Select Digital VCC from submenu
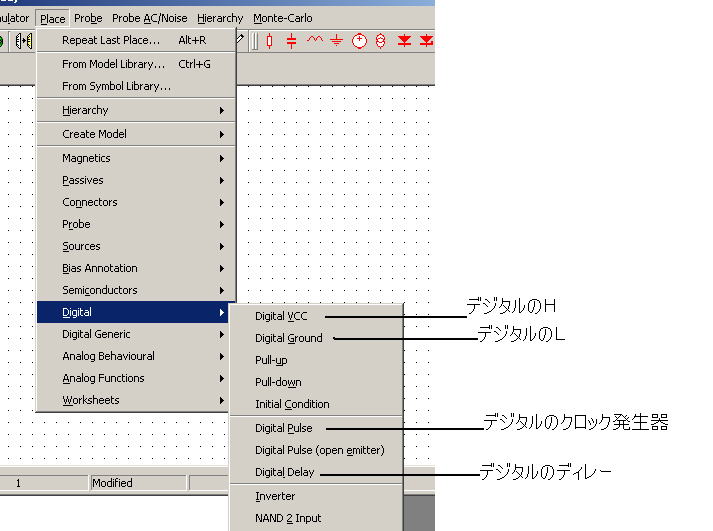This screenshot has height=531, width=713. (316, 316)
